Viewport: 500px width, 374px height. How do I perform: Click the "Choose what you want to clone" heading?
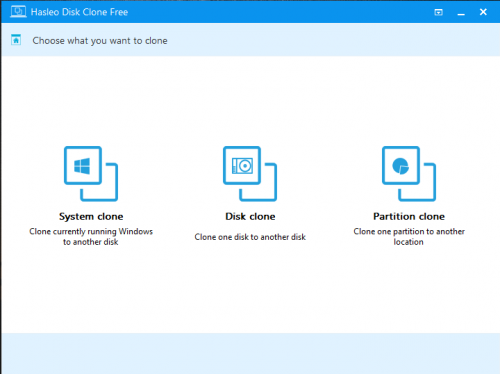[100, 41]
